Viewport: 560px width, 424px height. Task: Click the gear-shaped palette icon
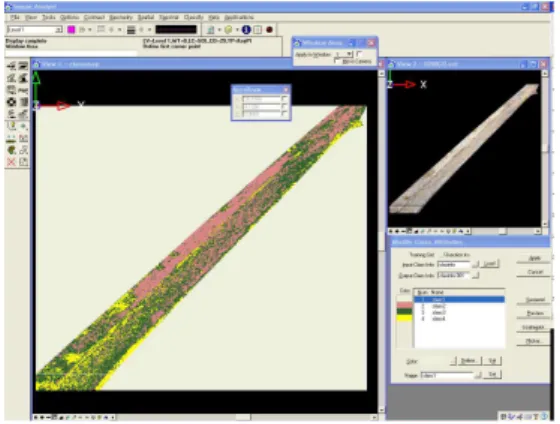pyautogui.click(x=11, y=102)
